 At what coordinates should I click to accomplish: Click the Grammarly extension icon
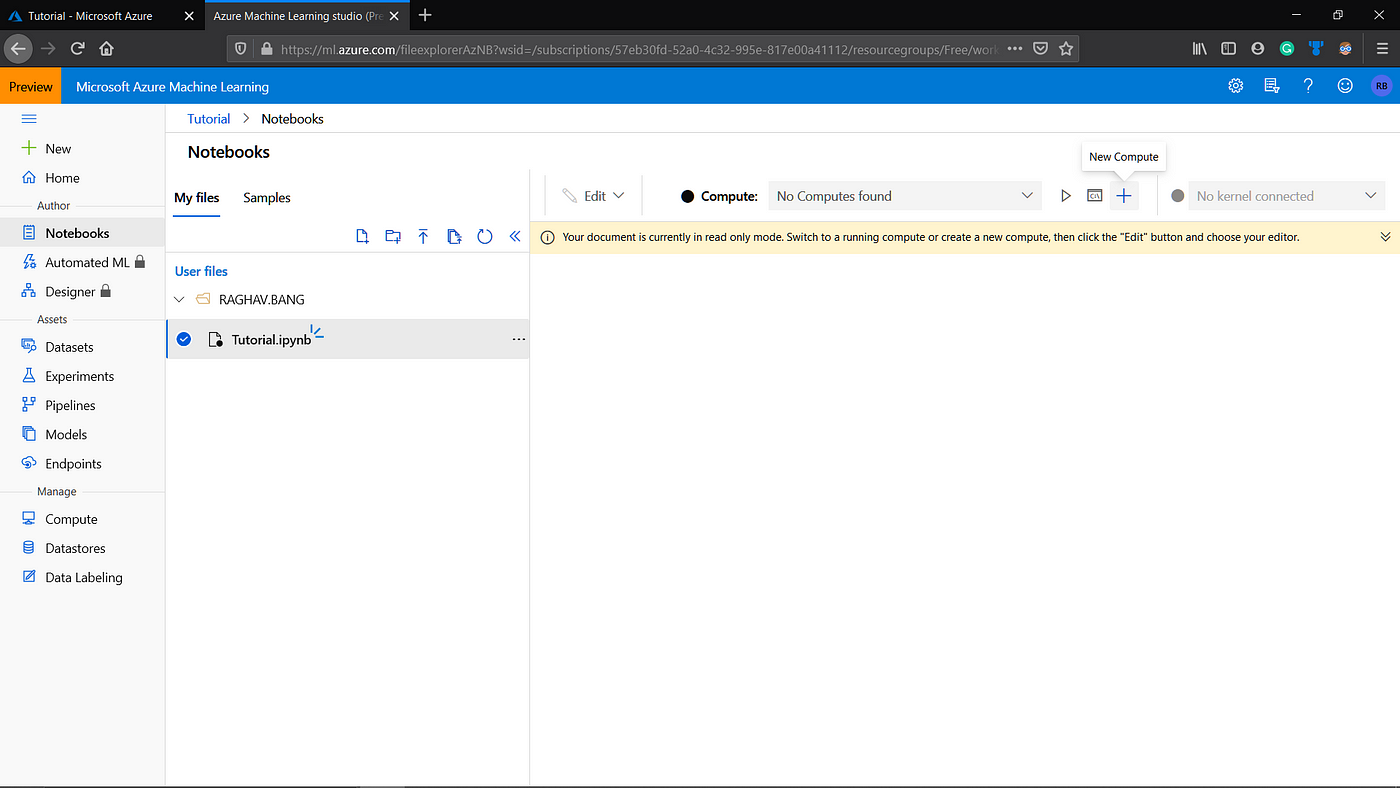1287,48
